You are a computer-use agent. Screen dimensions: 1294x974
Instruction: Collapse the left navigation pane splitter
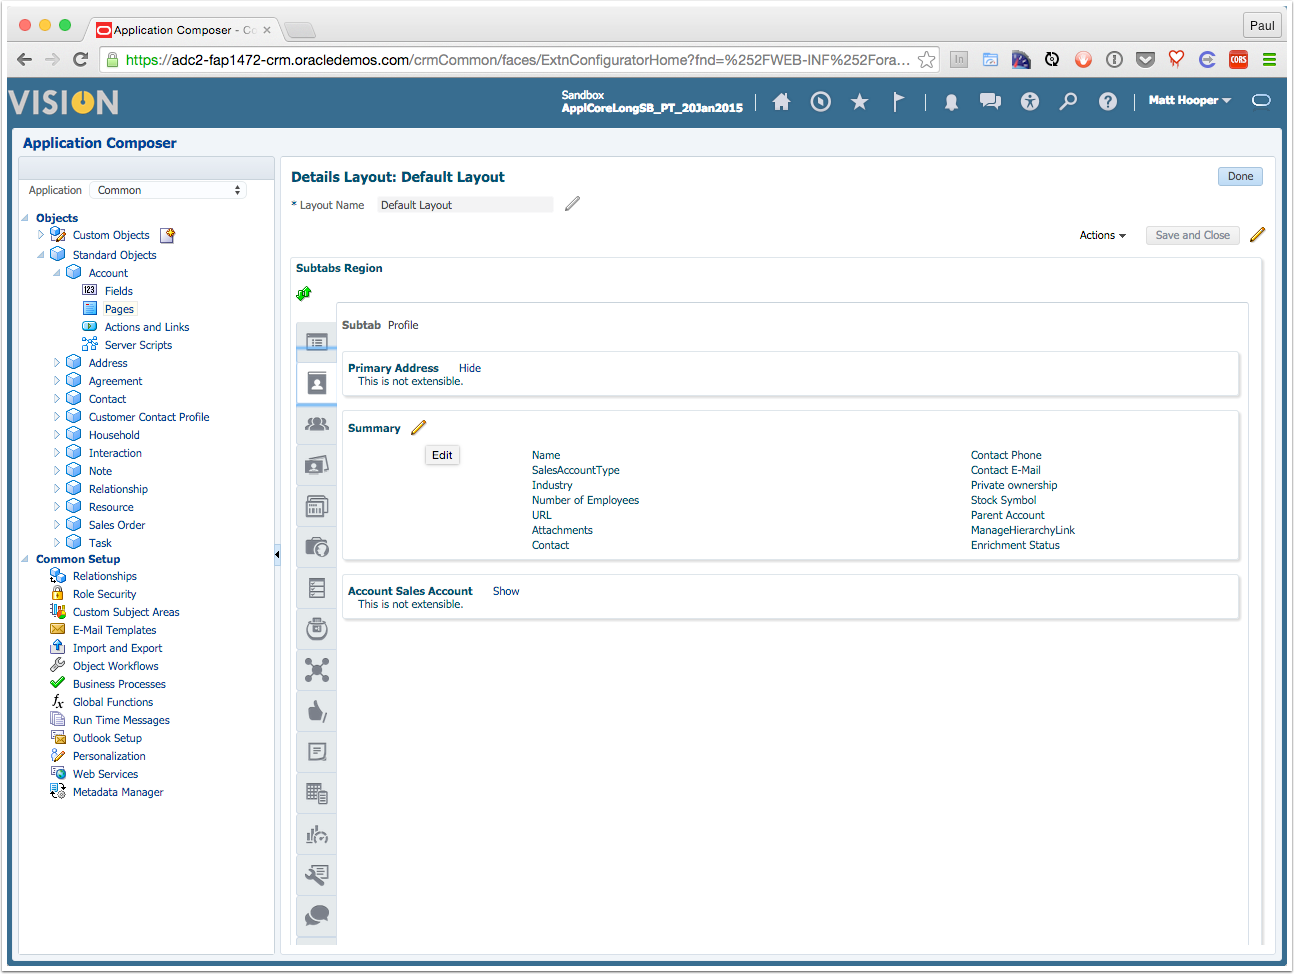pyautogui.click(x=277, y=554)
